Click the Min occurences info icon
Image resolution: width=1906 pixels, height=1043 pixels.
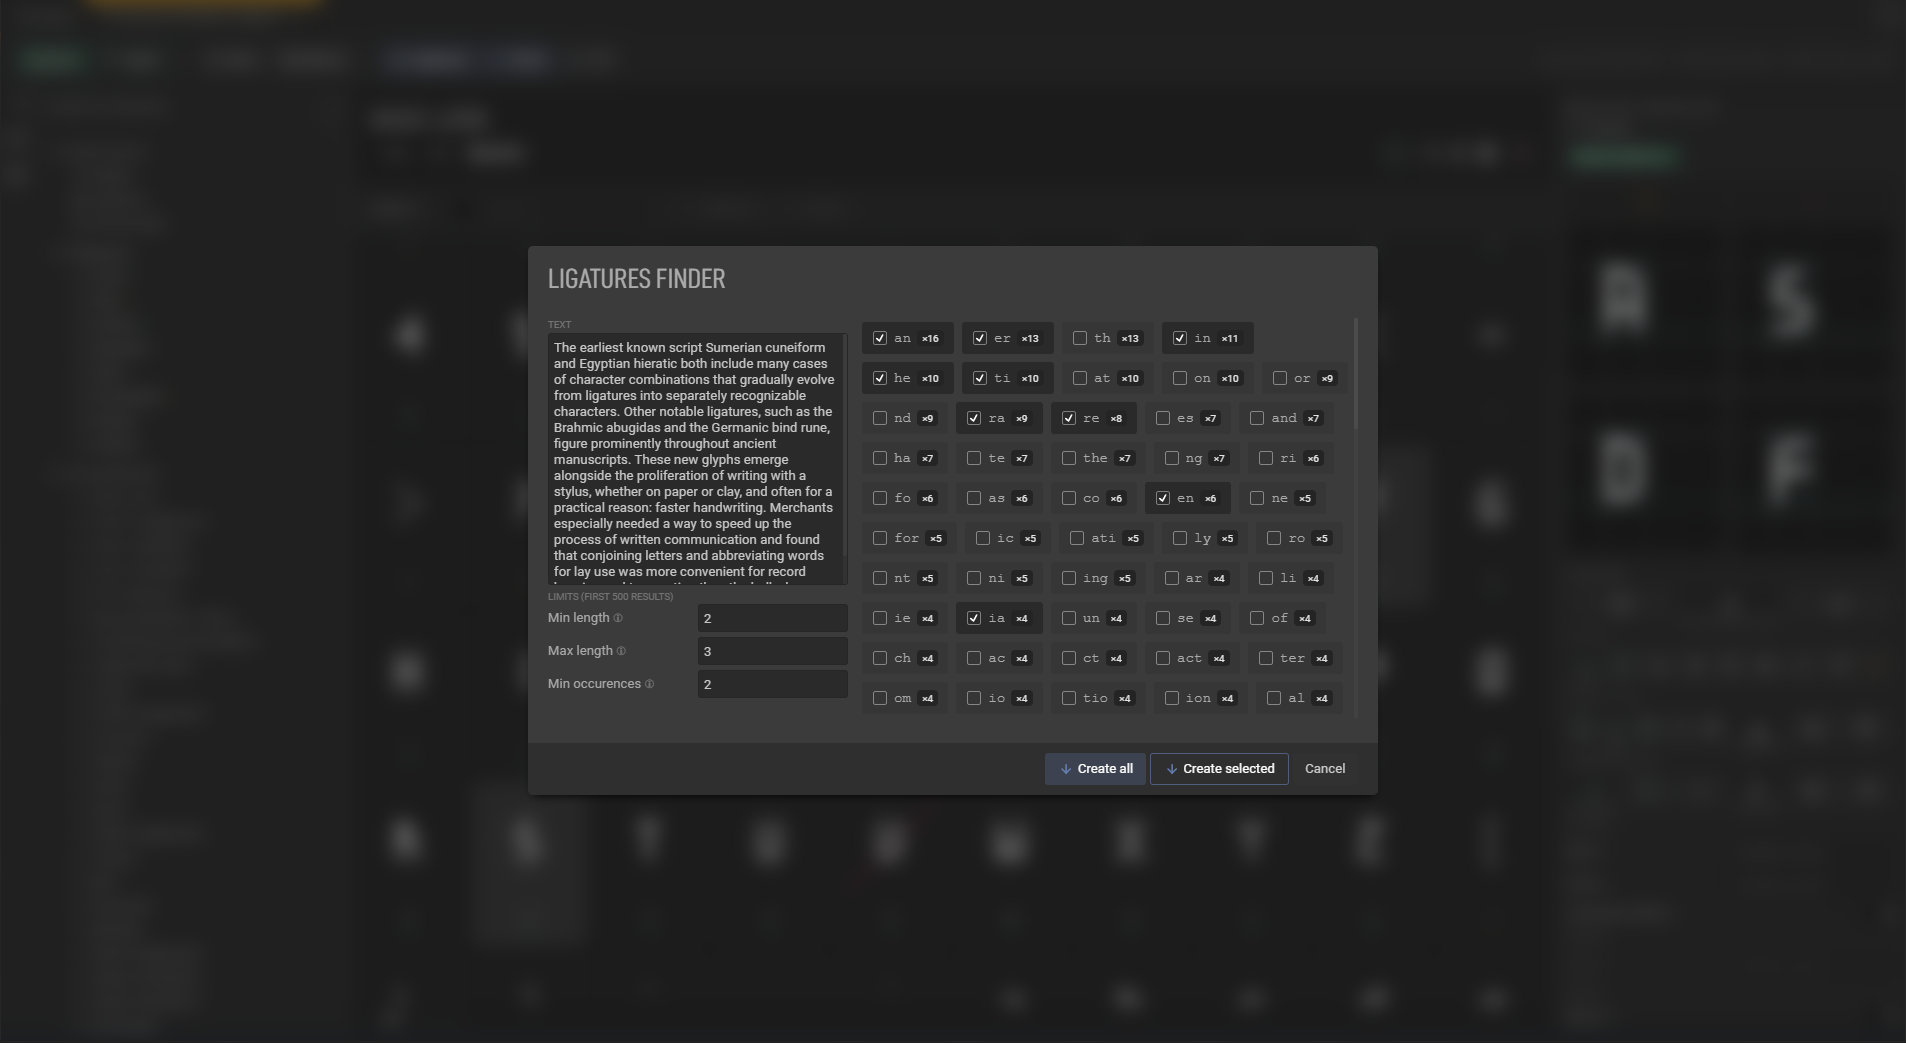(649, 684)
